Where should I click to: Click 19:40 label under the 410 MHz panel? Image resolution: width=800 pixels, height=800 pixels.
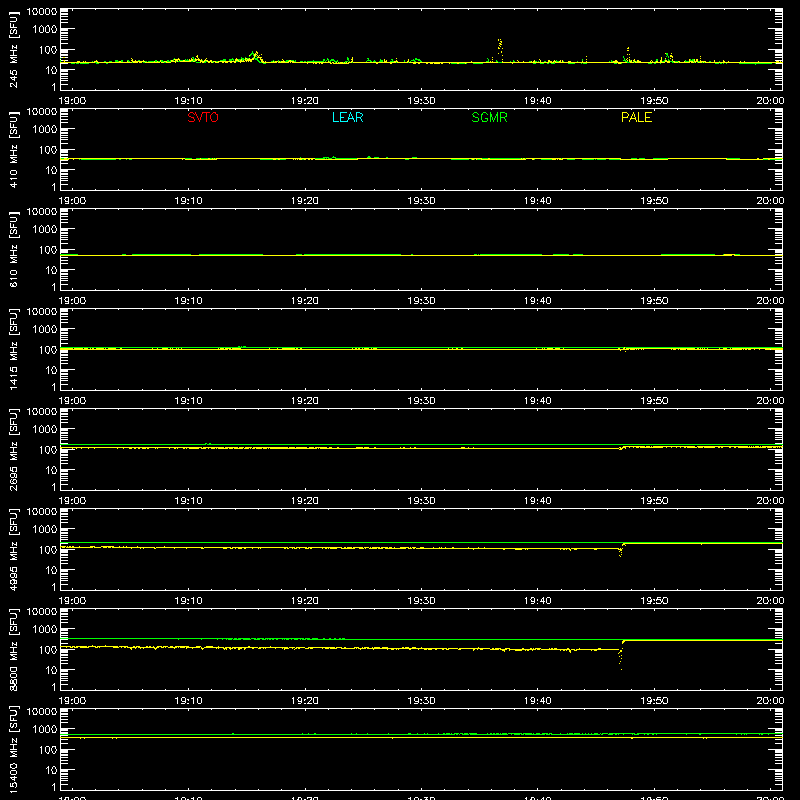coord(537,201)
